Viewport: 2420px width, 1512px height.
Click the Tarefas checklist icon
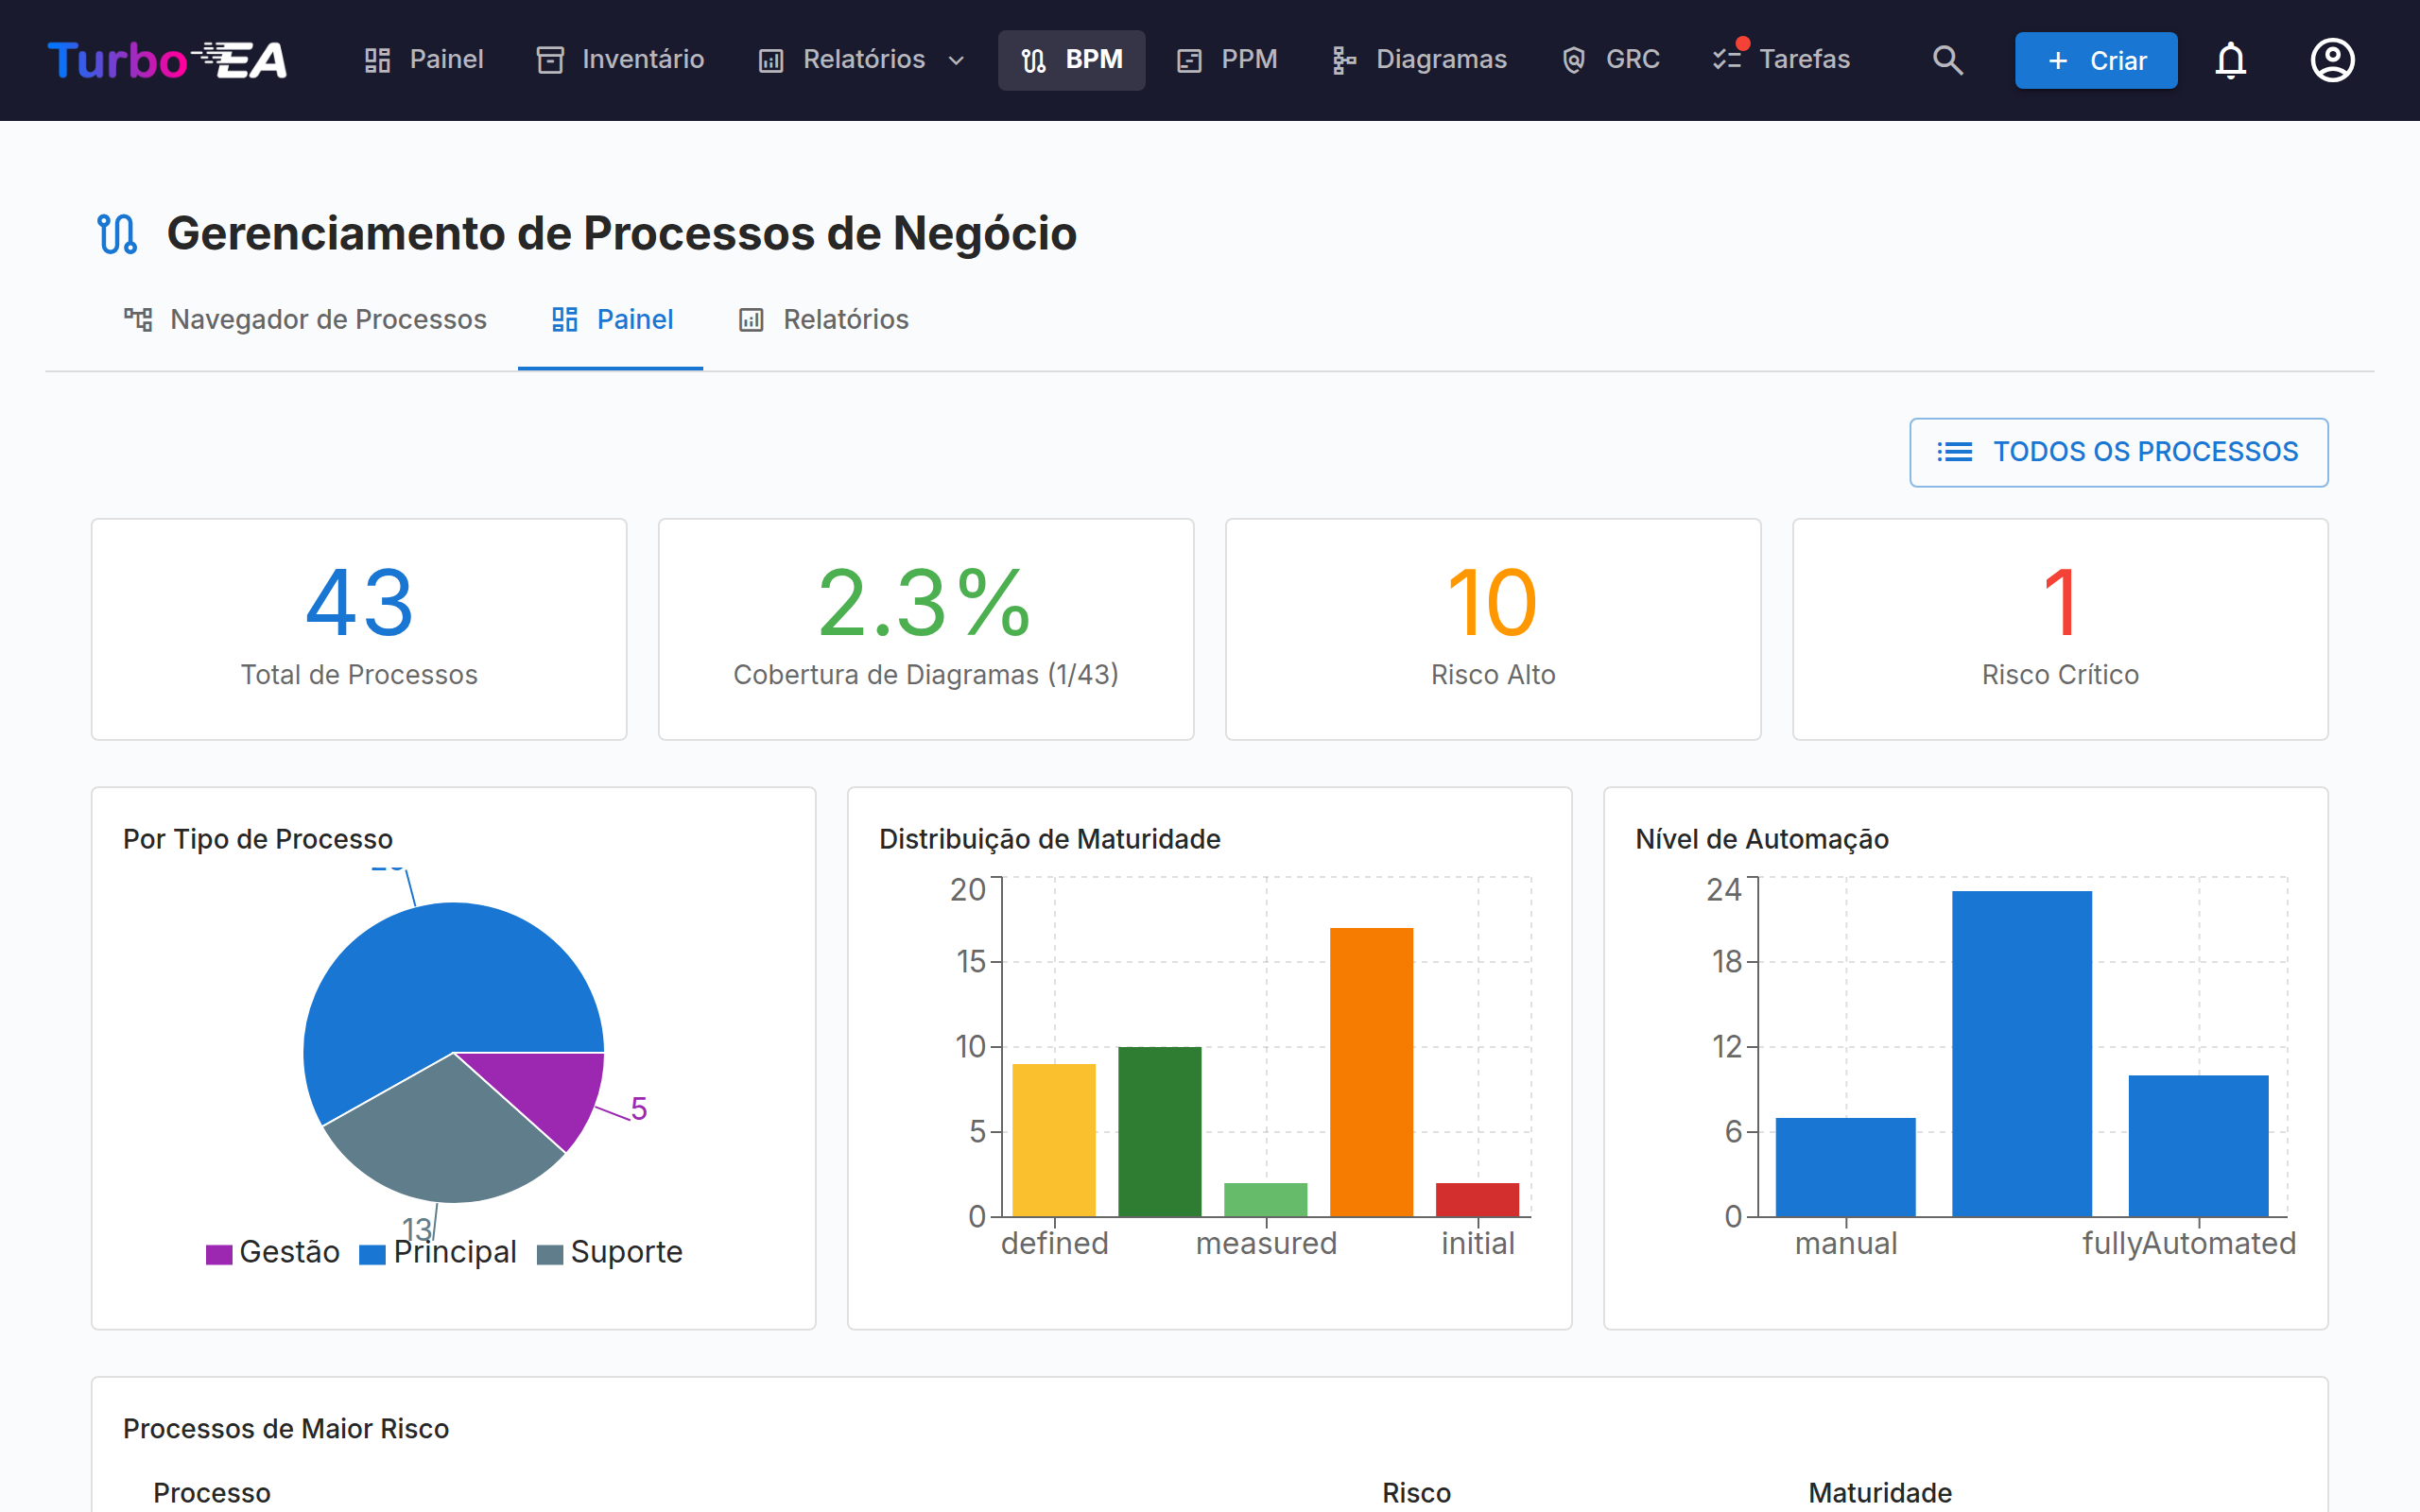(x=1727, y=60)
